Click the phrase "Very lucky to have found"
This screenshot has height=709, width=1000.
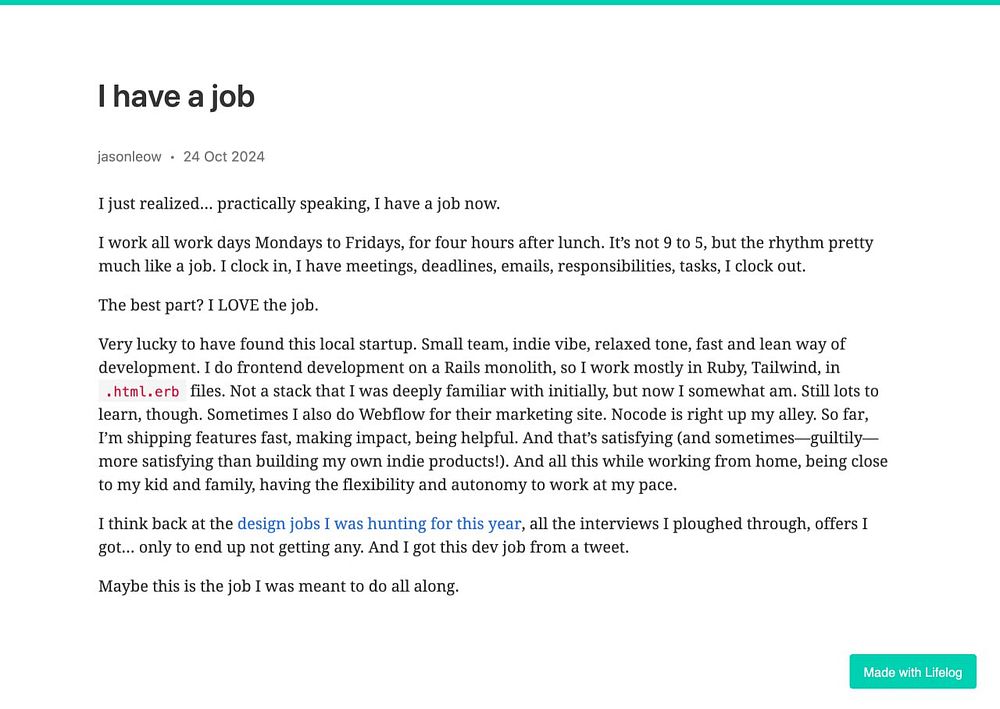pyautogui.click(x=190, y=344)
